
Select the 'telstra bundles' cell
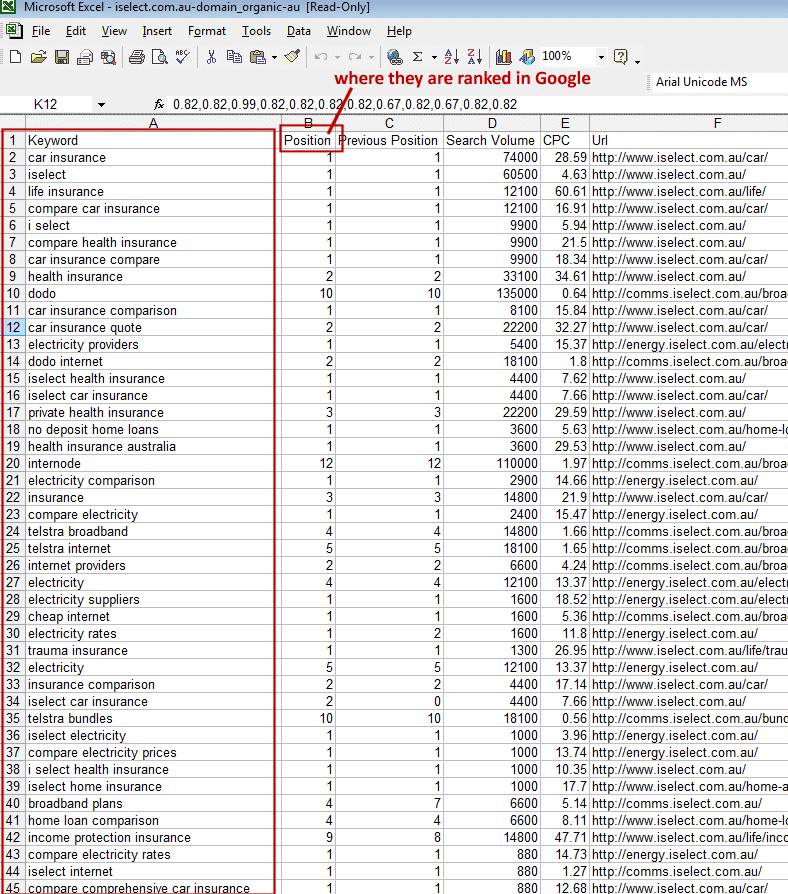[153, 718]
